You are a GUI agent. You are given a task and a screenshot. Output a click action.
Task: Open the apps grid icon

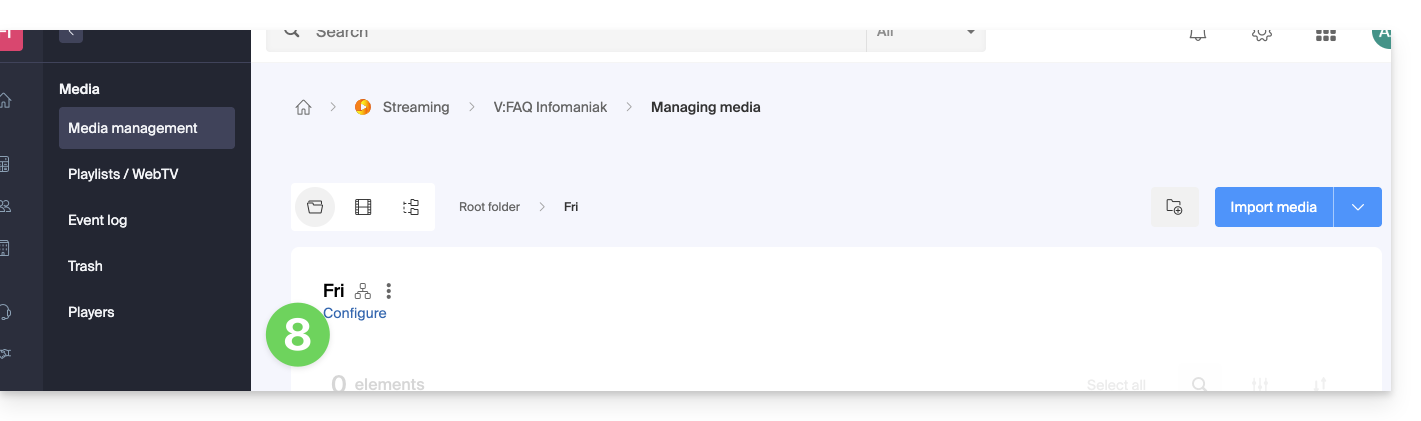1325,35
